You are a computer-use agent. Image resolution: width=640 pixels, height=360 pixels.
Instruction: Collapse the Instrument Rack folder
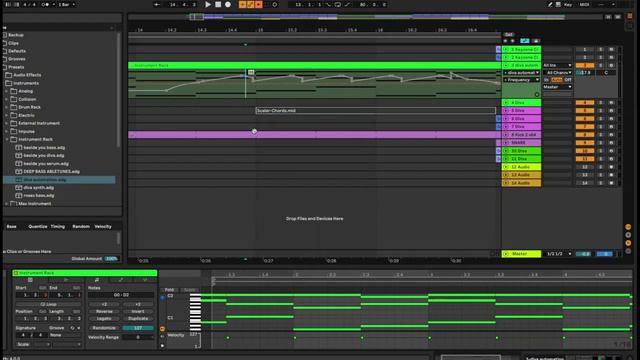(7, 139)
